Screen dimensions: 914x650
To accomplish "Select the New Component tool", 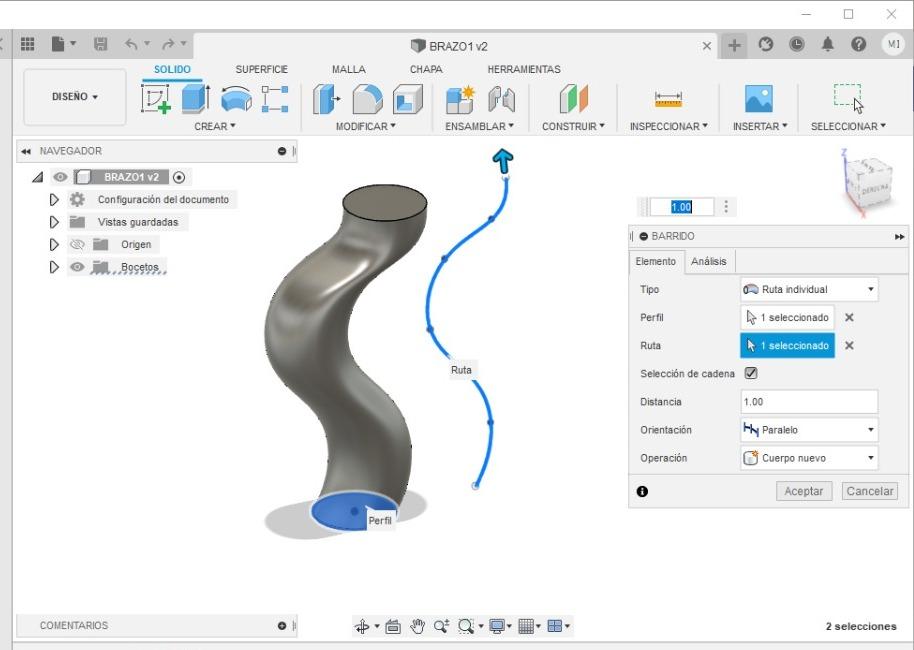I will [x=460, y=99].
